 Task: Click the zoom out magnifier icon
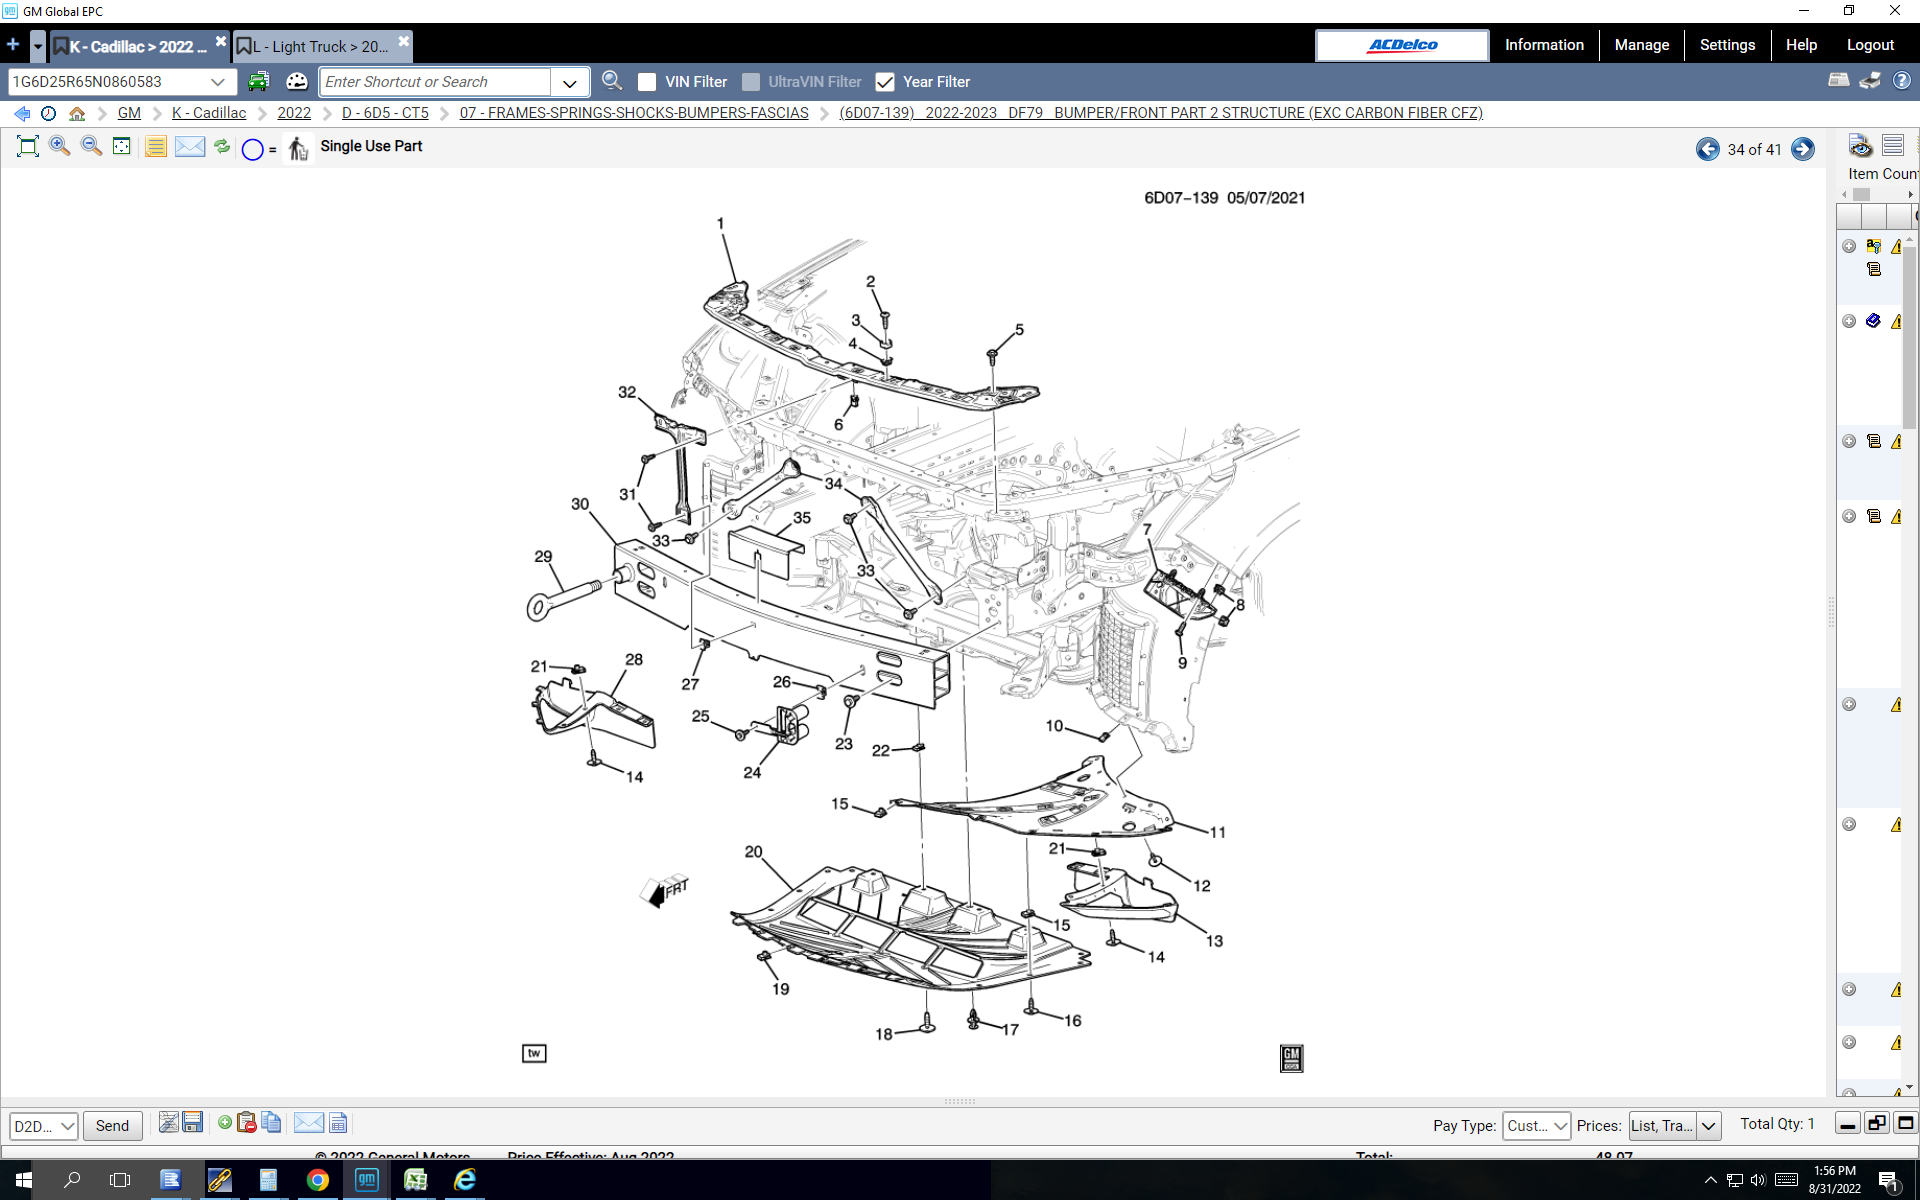pos(91,146)
